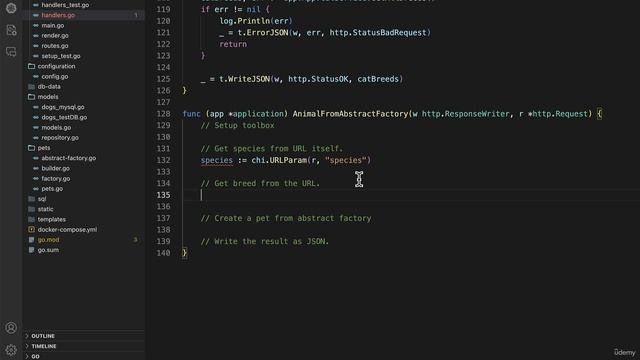Open models.go file

[x=56, y=127]
